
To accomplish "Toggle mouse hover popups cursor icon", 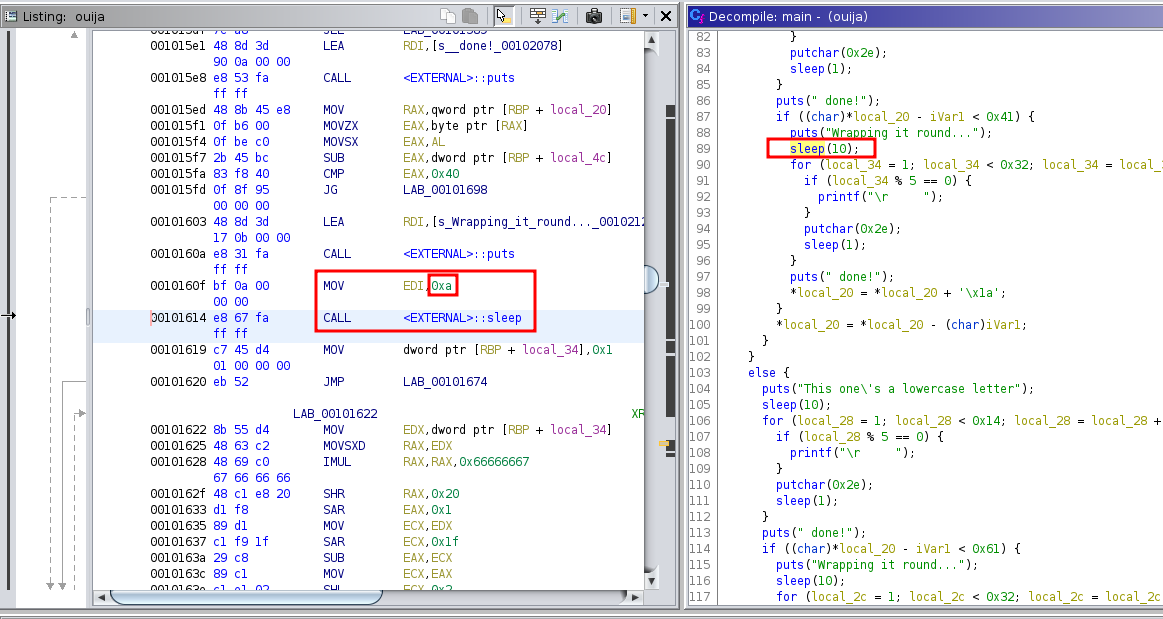I will click(x=503, y=16).
